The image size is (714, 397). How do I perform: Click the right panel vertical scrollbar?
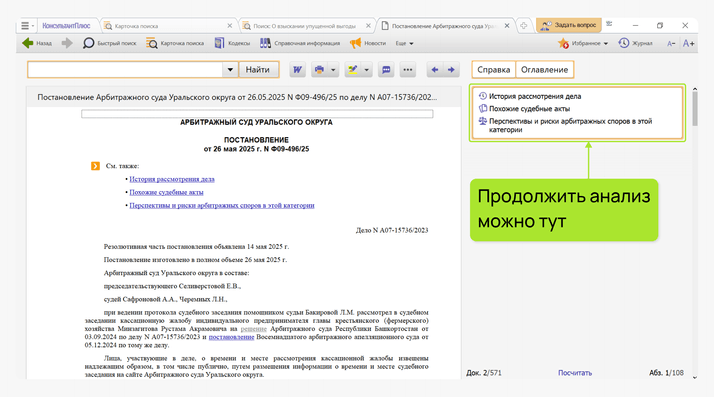click(695, 108)
